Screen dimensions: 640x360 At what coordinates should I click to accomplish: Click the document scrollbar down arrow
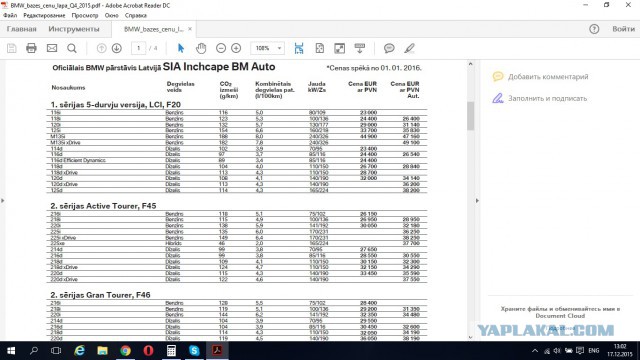pyautogui.click(x=470, y=337)
